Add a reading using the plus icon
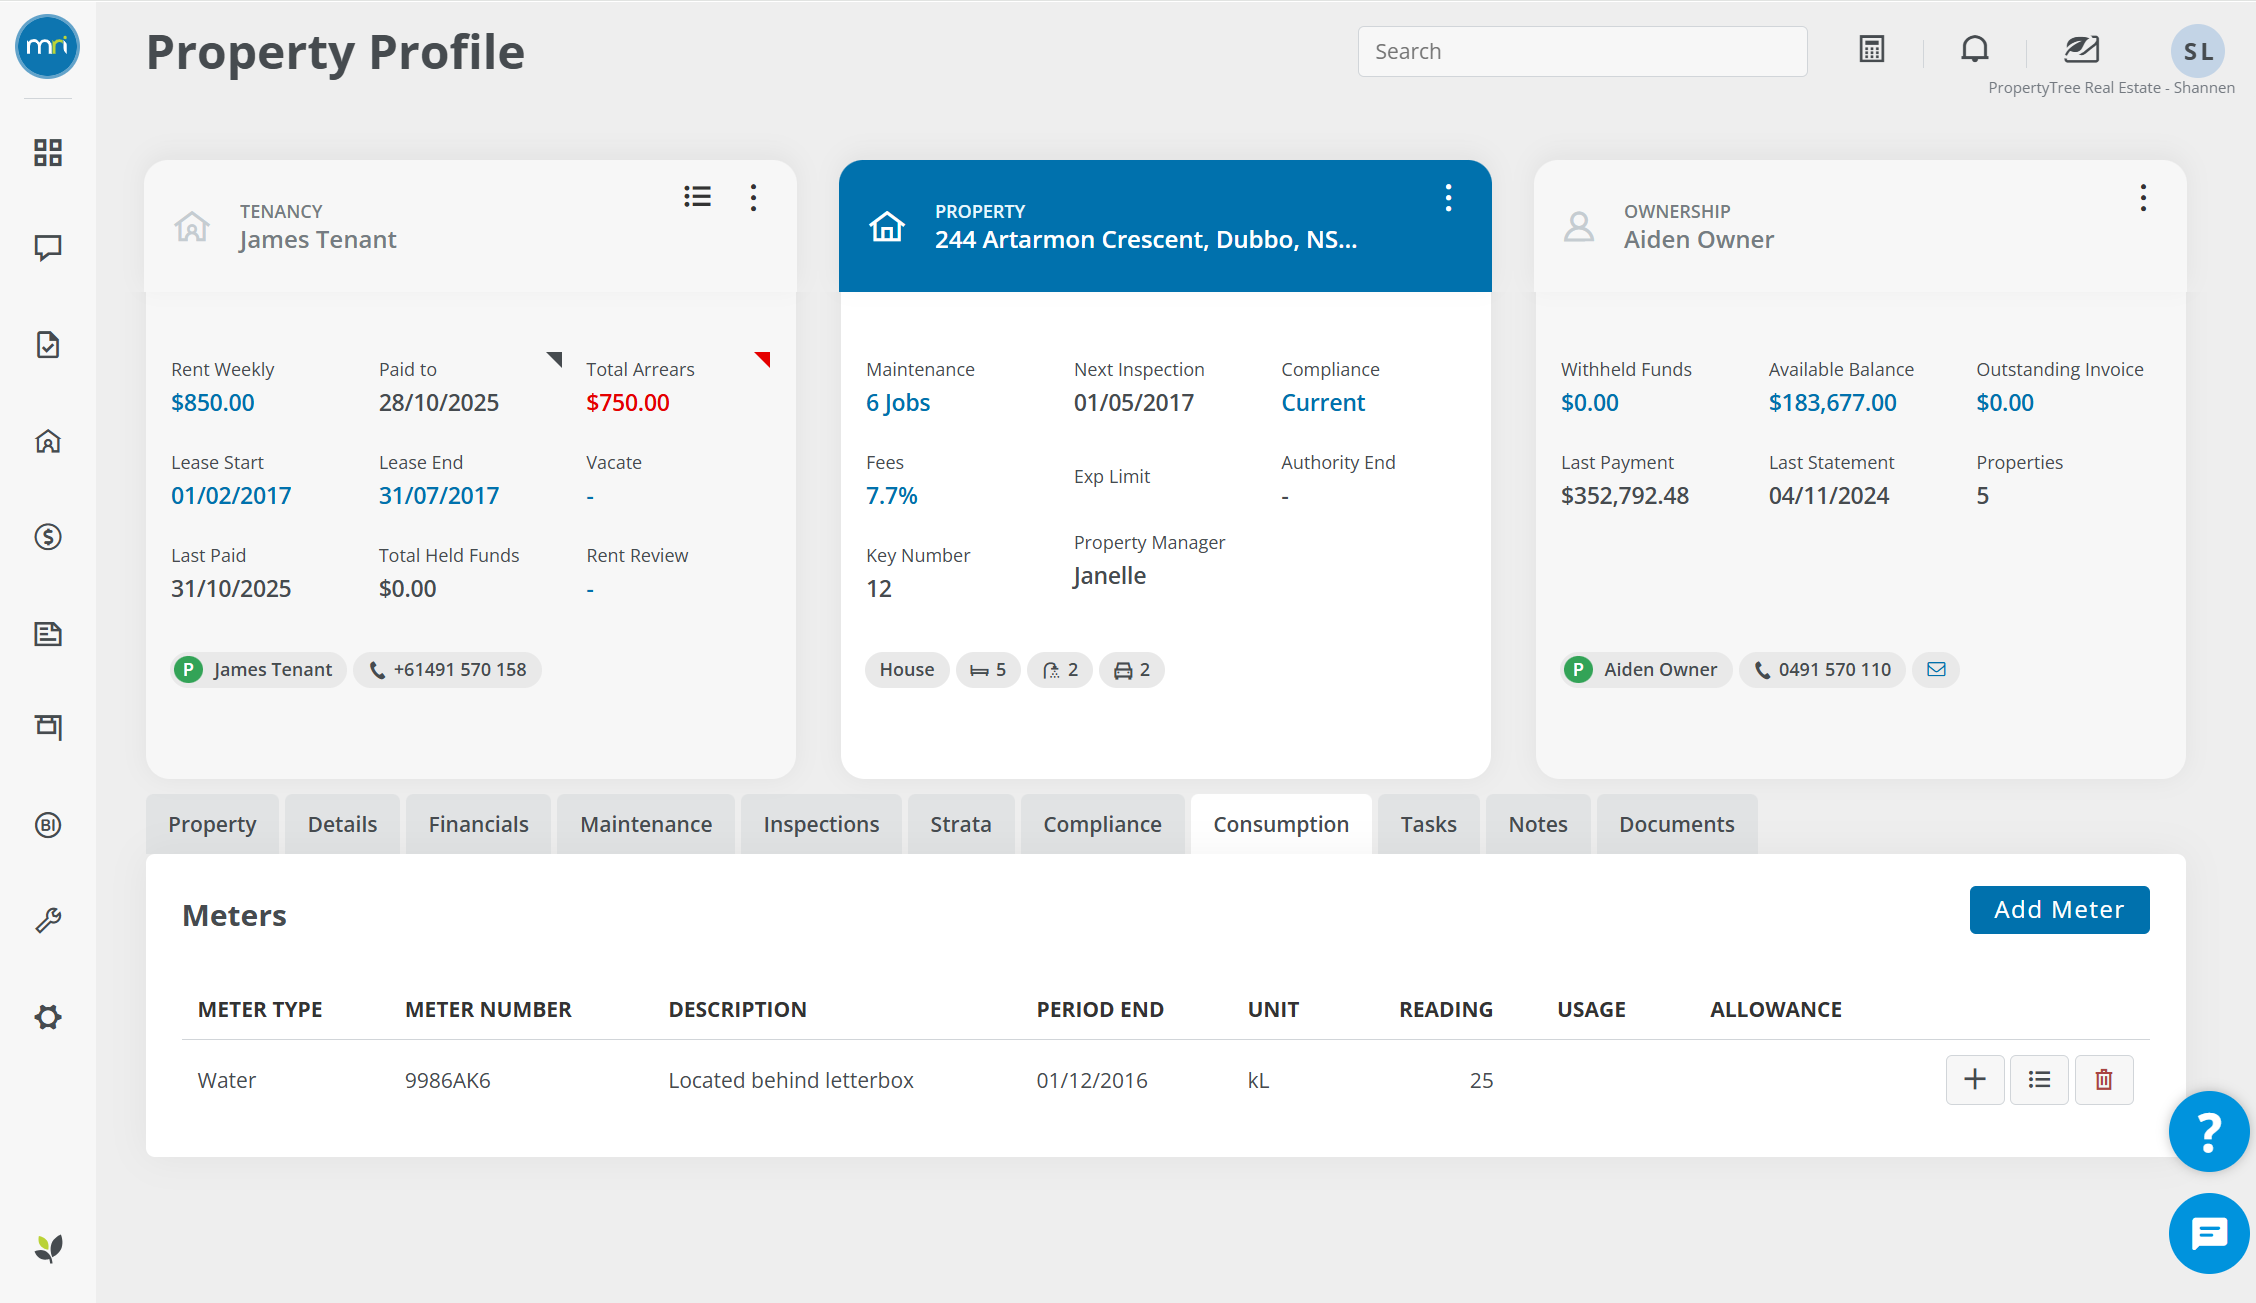 coord(1975,1080)
